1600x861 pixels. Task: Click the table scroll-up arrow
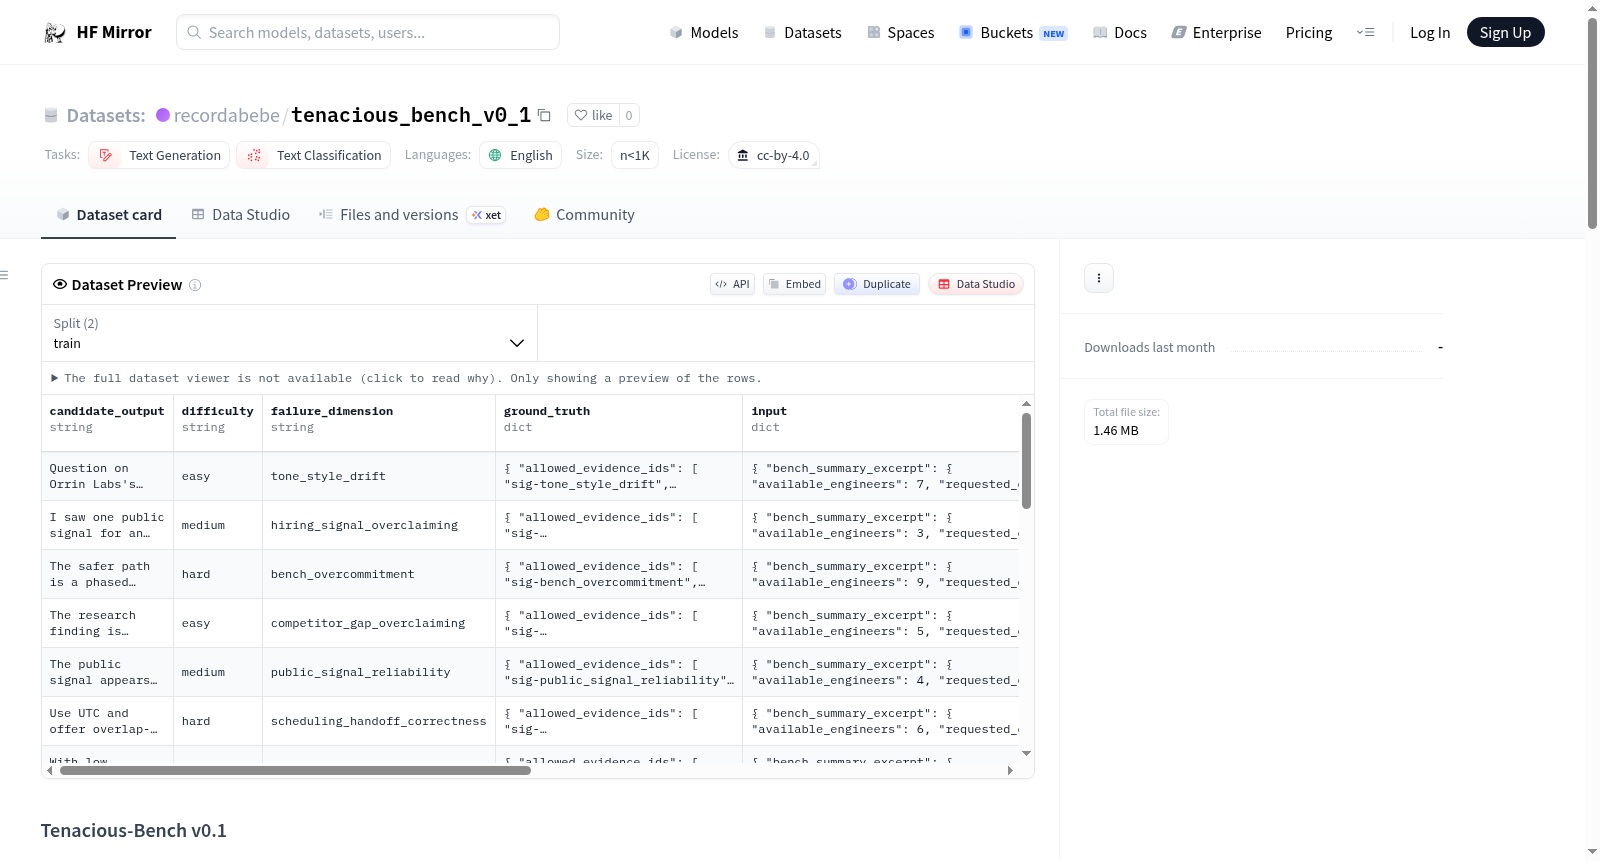pyautogui.click(x=1026, y=403)
